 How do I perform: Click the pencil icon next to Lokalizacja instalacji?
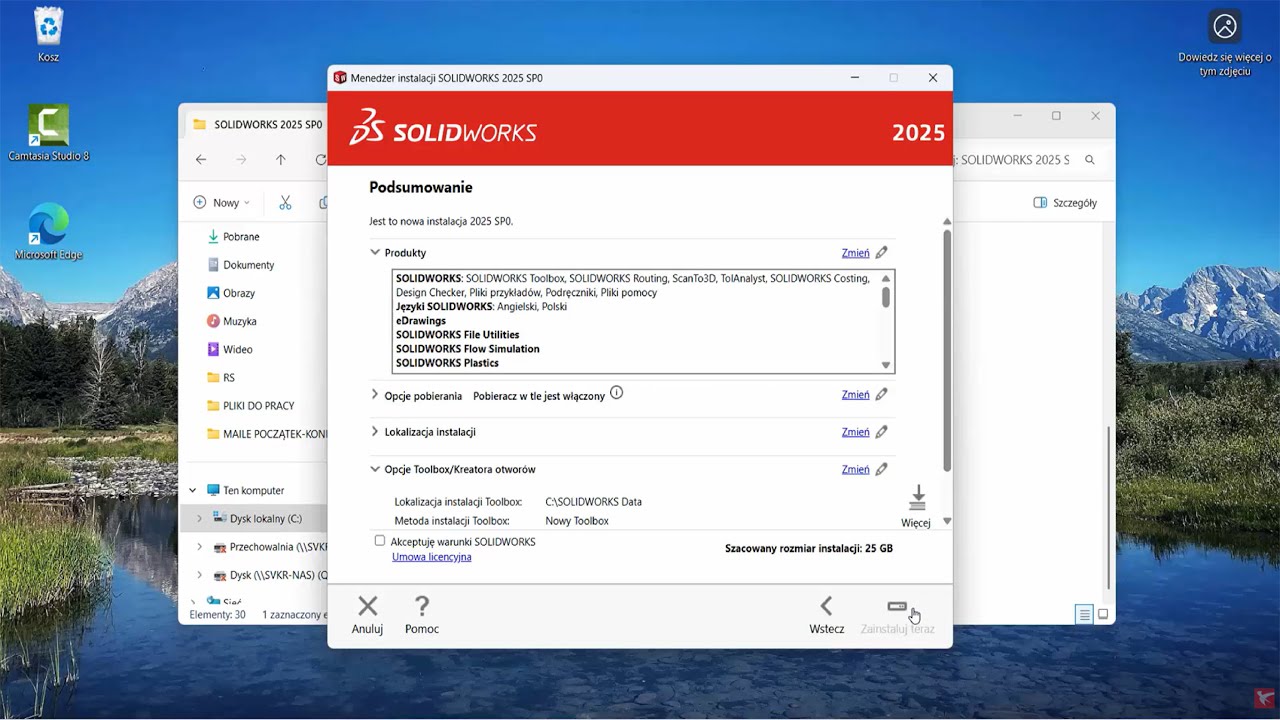coord(881,432)
